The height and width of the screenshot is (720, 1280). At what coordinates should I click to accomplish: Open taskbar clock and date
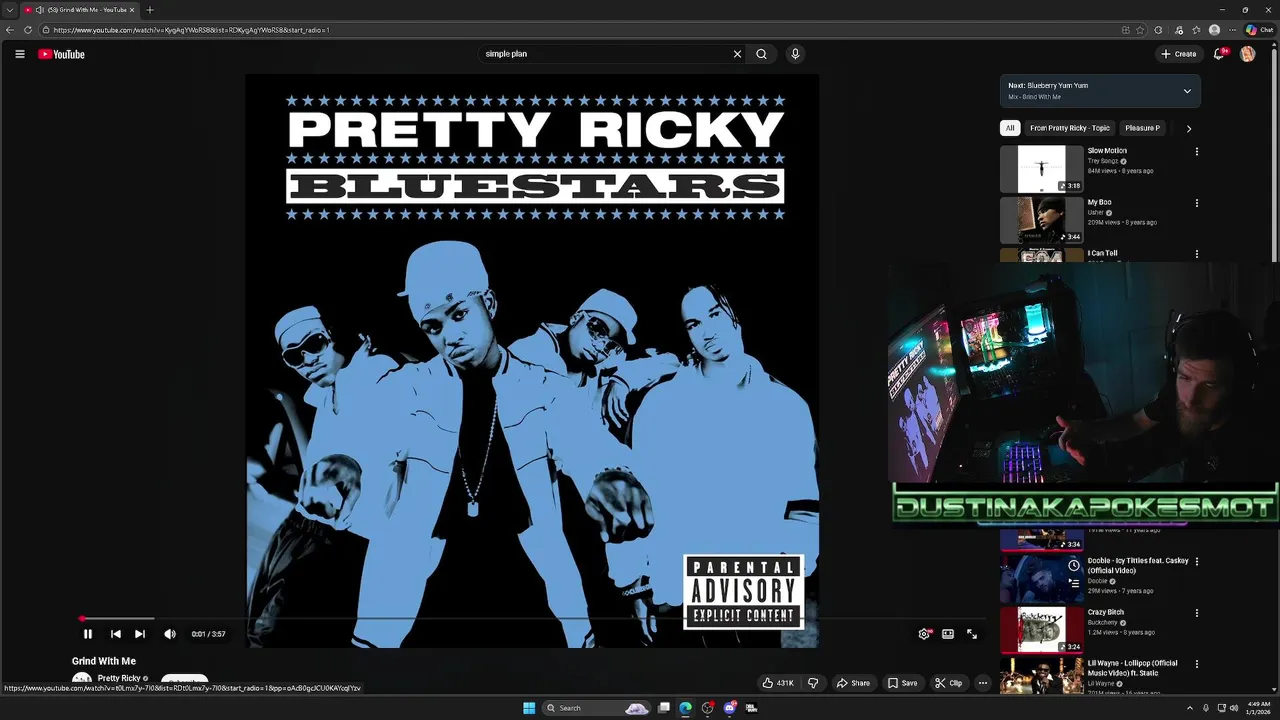point(1259,708)
